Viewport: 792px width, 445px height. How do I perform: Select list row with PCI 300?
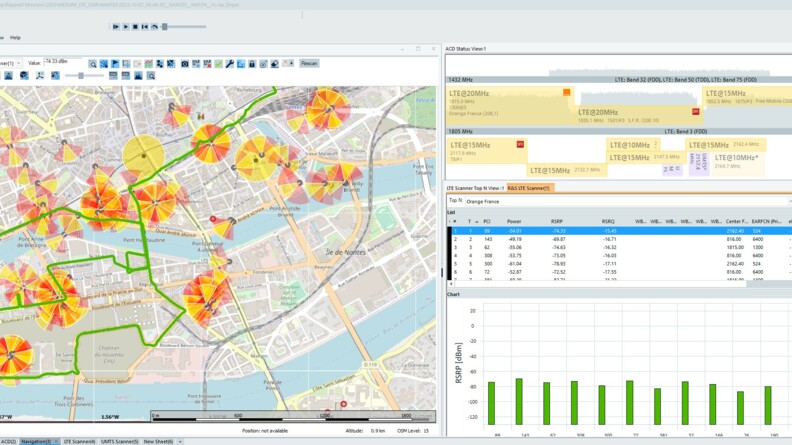[621, 264]
